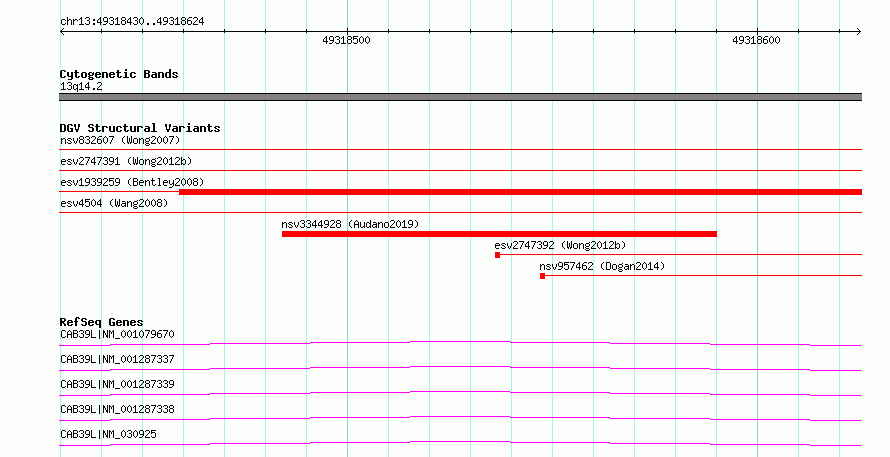Click the thin red line under esv4504
The height and width of the screenshot is (457, 890).
click(x=460, y=212)
